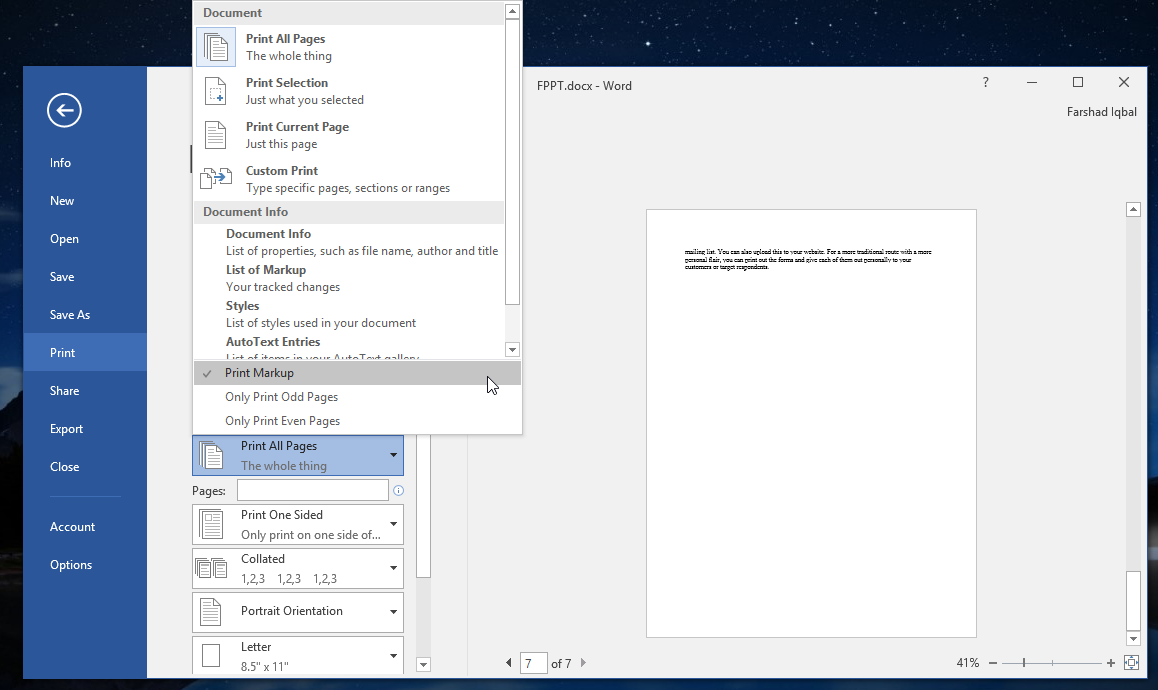Choose the Print Selection icon
1158x690 pixels.
[216, 91]
